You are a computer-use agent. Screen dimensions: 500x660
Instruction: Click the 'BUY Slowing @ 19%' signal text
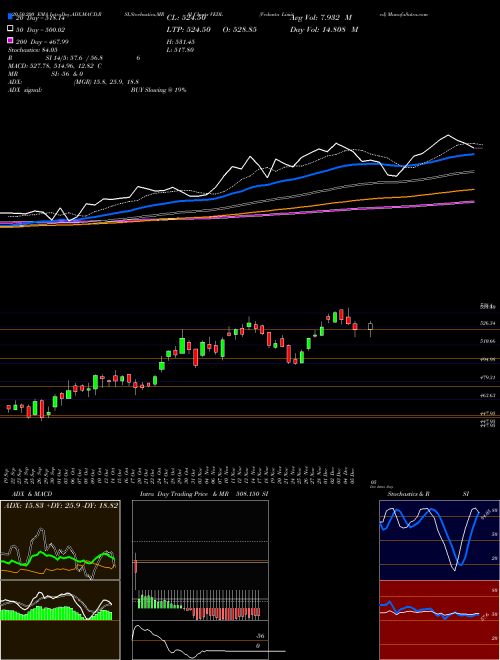click(158, 90)
